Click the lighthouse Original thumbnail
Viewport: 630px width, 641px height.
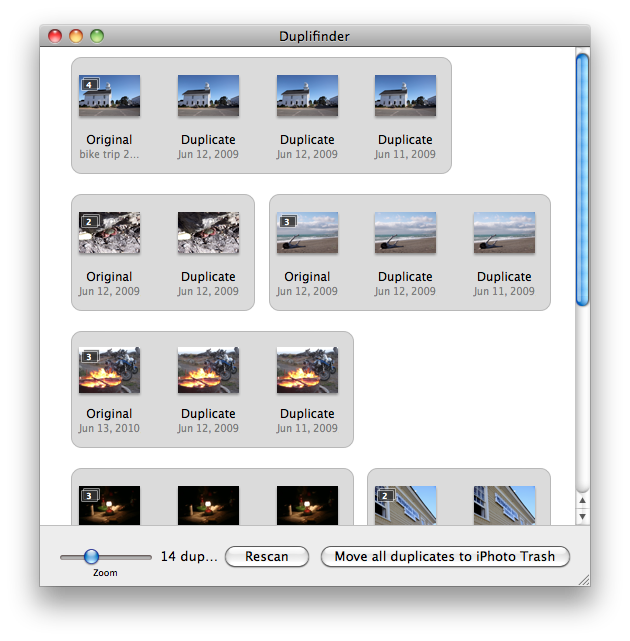point(110,97)
